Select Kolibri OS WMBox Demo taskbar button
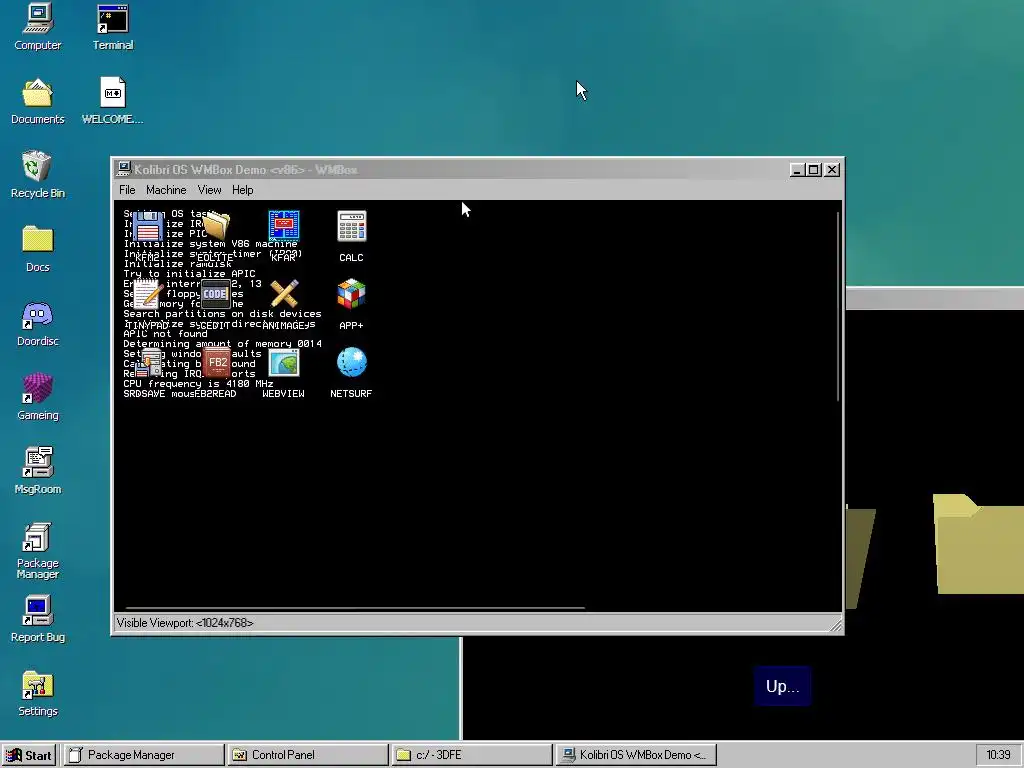 pyautogui.click(x=635, y=755)
